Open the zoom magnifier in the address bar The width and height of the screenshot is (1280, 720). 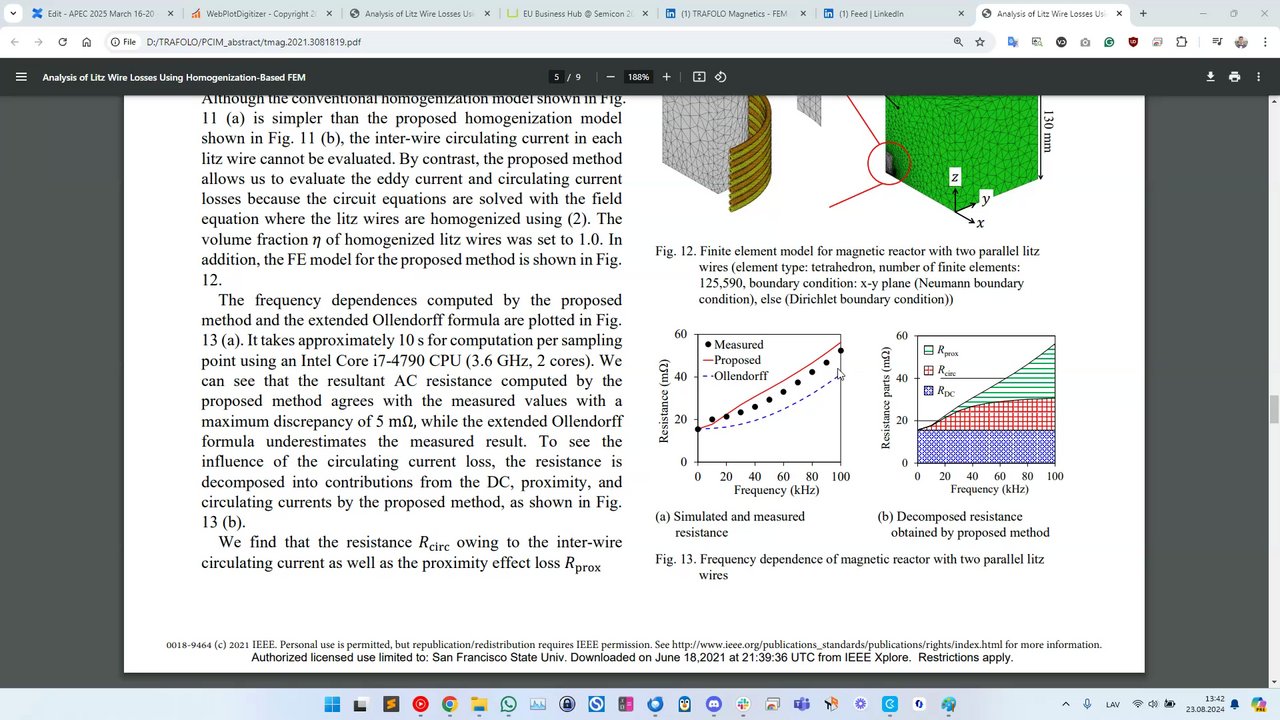pos(958,42)
